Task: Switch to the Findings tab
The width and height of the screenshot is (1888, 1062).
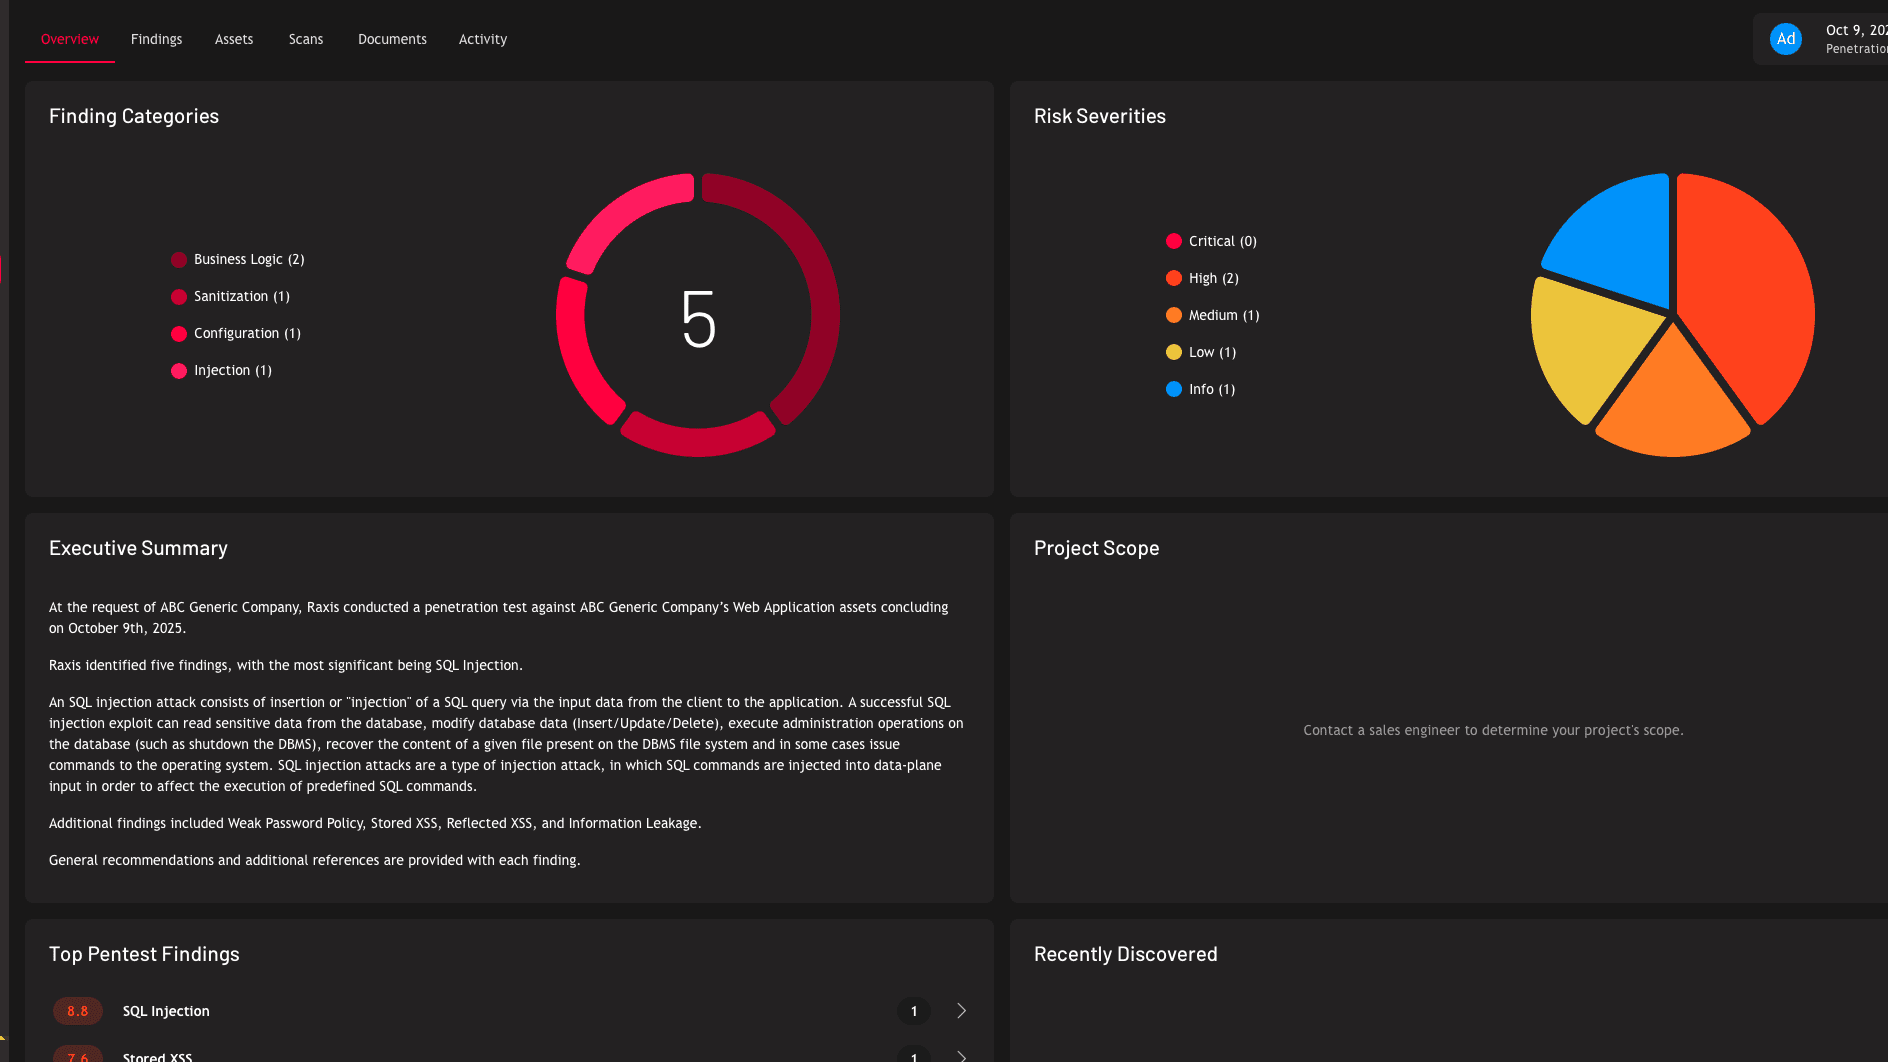Action: 156,39
